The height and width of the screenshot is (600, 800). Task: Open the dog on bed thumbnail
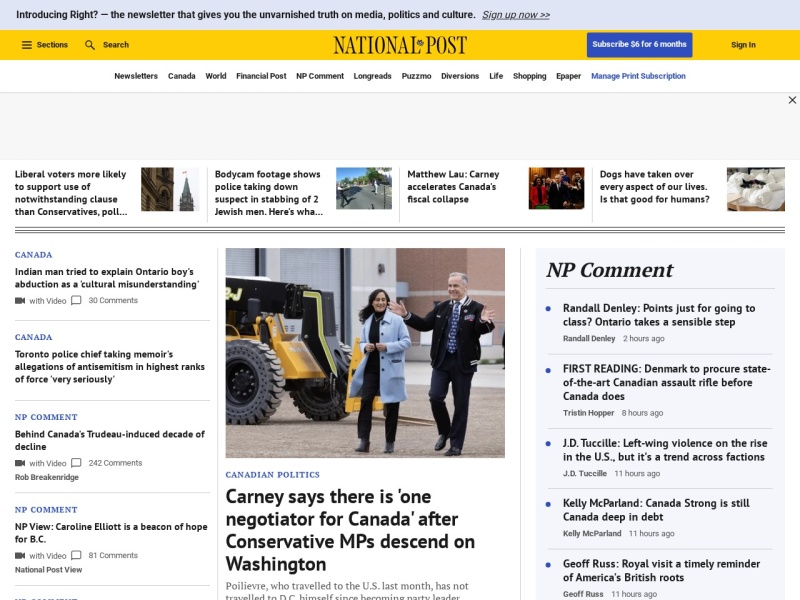pyautogui.click(x=756, y=189)
